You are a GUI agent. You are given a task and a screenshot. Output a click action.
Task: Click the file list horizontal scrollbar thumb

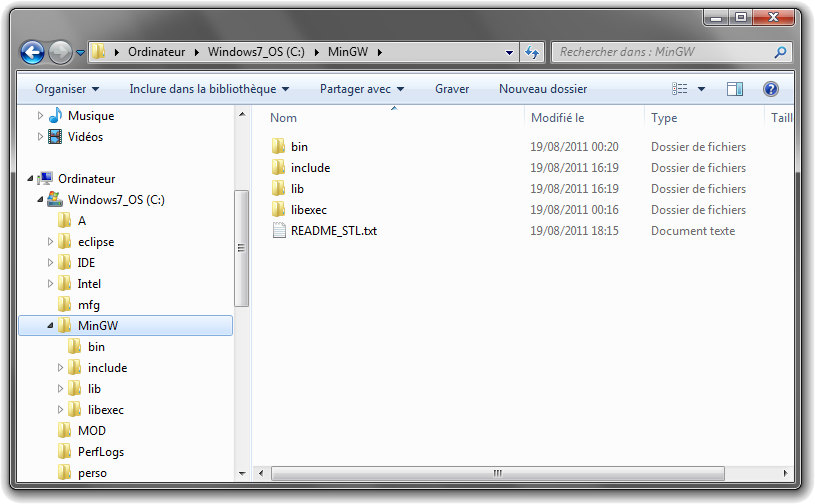pyautogui.click(x=497, y=473)
